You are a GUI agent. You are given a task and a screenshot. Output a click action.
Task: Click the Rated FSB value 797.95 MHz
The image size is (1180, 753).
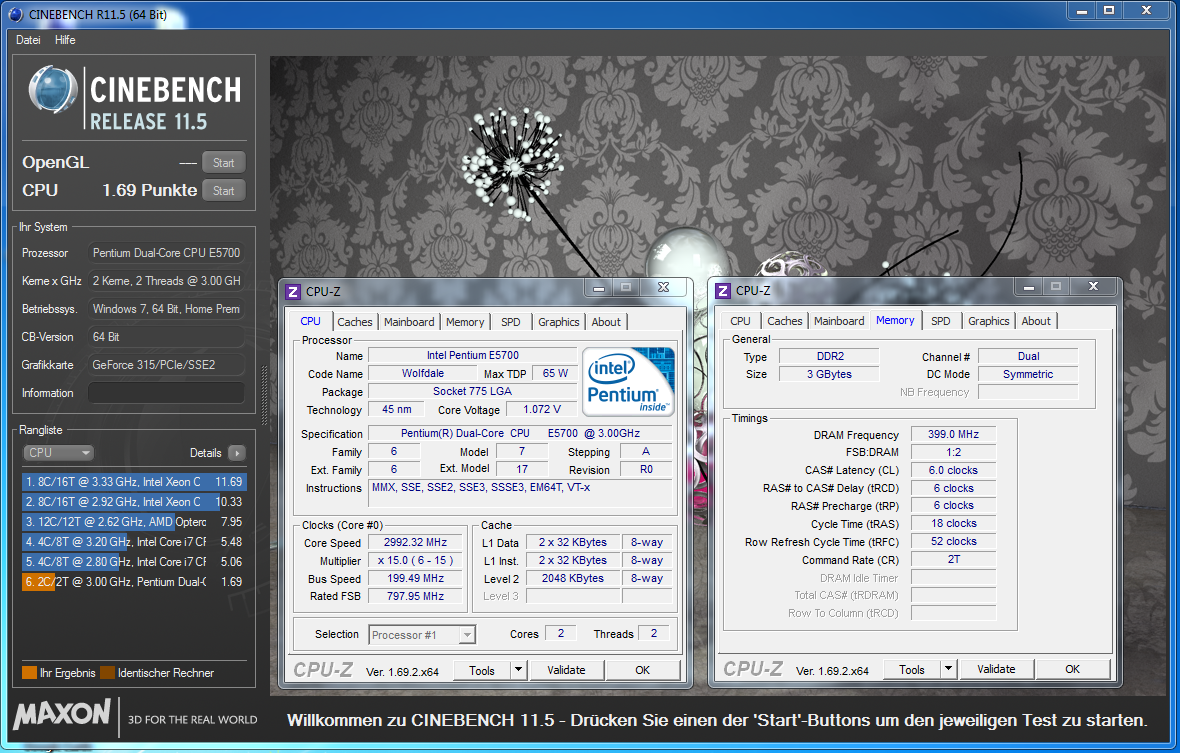pyautogui.click(x=415, y=596)
